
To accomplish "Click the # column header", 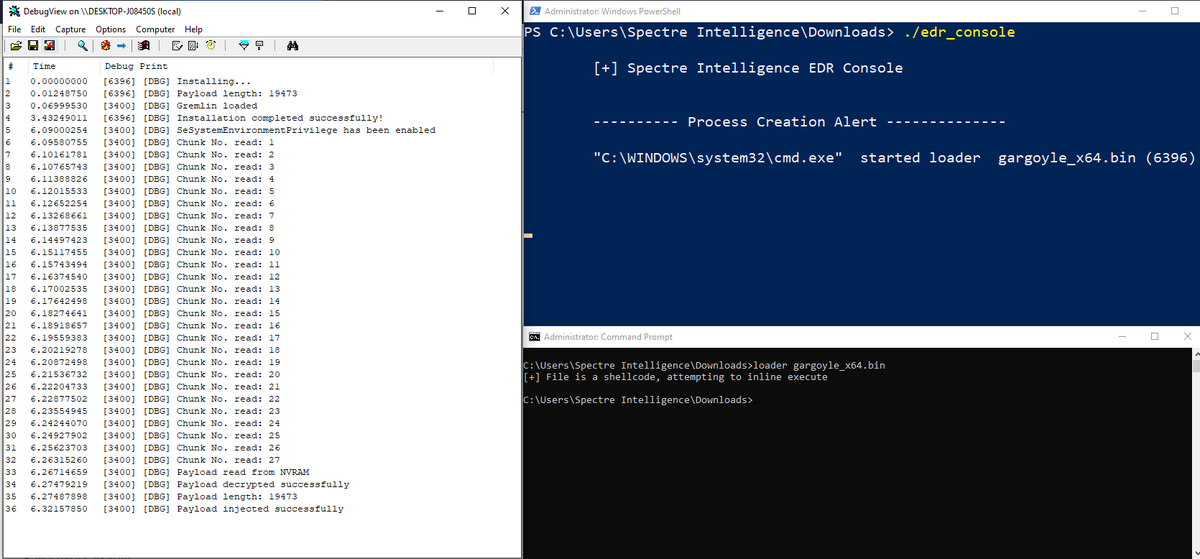I will pos(13,65).
